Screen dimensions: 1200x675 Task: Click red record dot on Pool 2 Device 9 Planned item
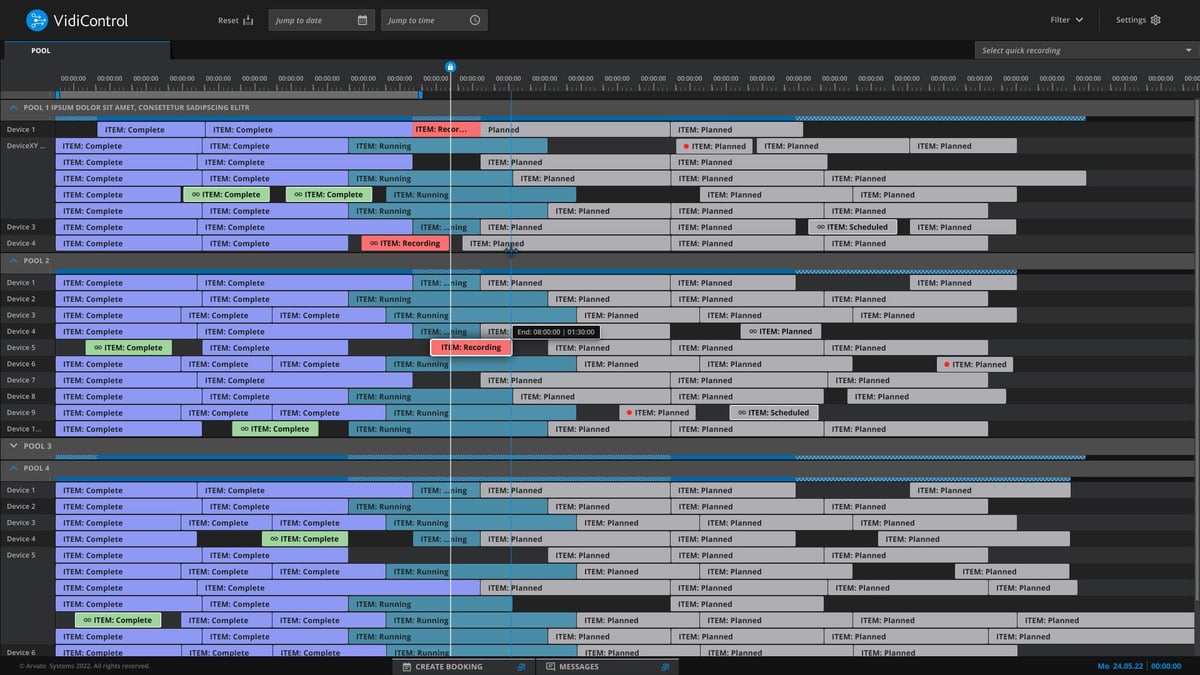point(628,412)
